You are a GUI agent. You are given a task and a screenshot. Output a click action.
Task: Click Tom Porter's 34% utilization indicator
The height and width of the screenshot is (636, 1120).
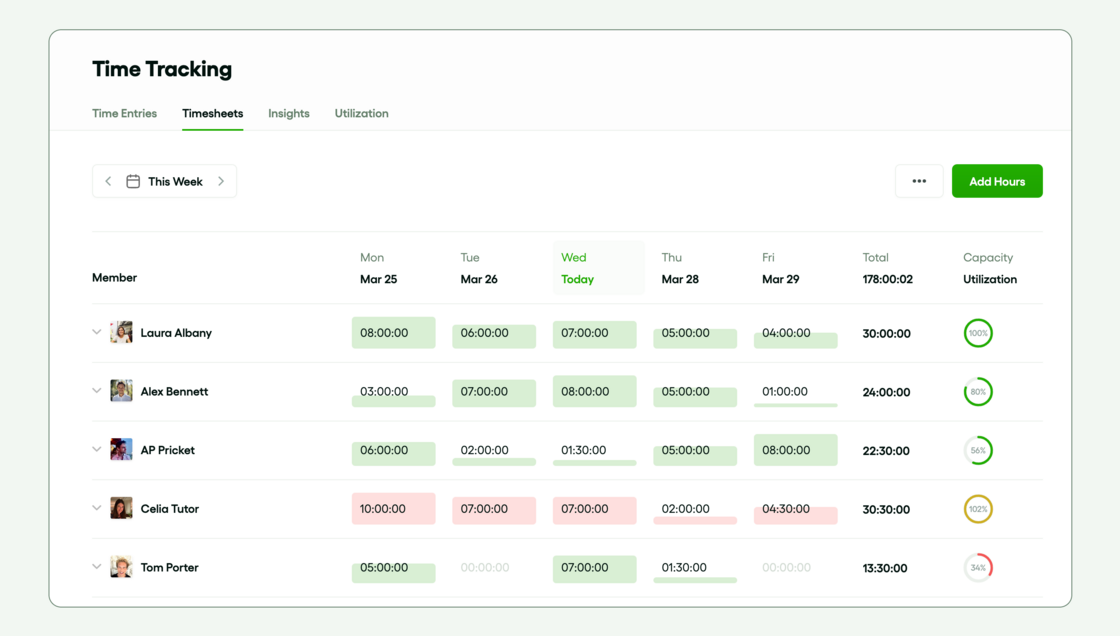tap(978, 567)
